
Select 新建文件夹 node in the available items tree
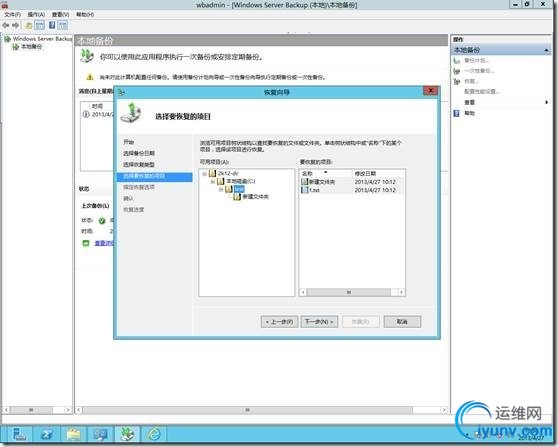pyautogui.click(x=256, y=196)
